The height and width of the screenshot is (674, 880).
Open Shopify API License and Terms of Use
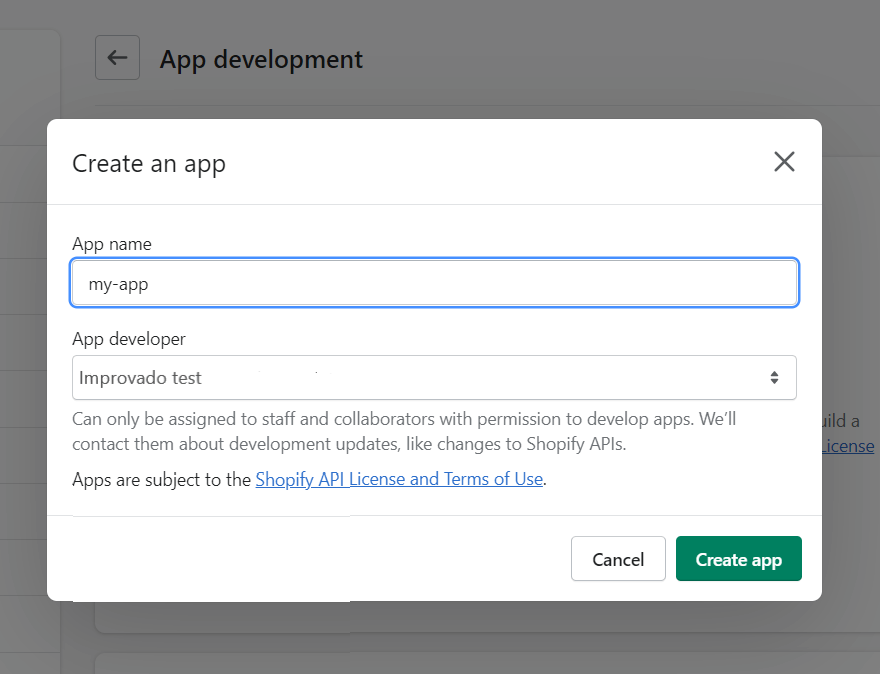[399, 479]
